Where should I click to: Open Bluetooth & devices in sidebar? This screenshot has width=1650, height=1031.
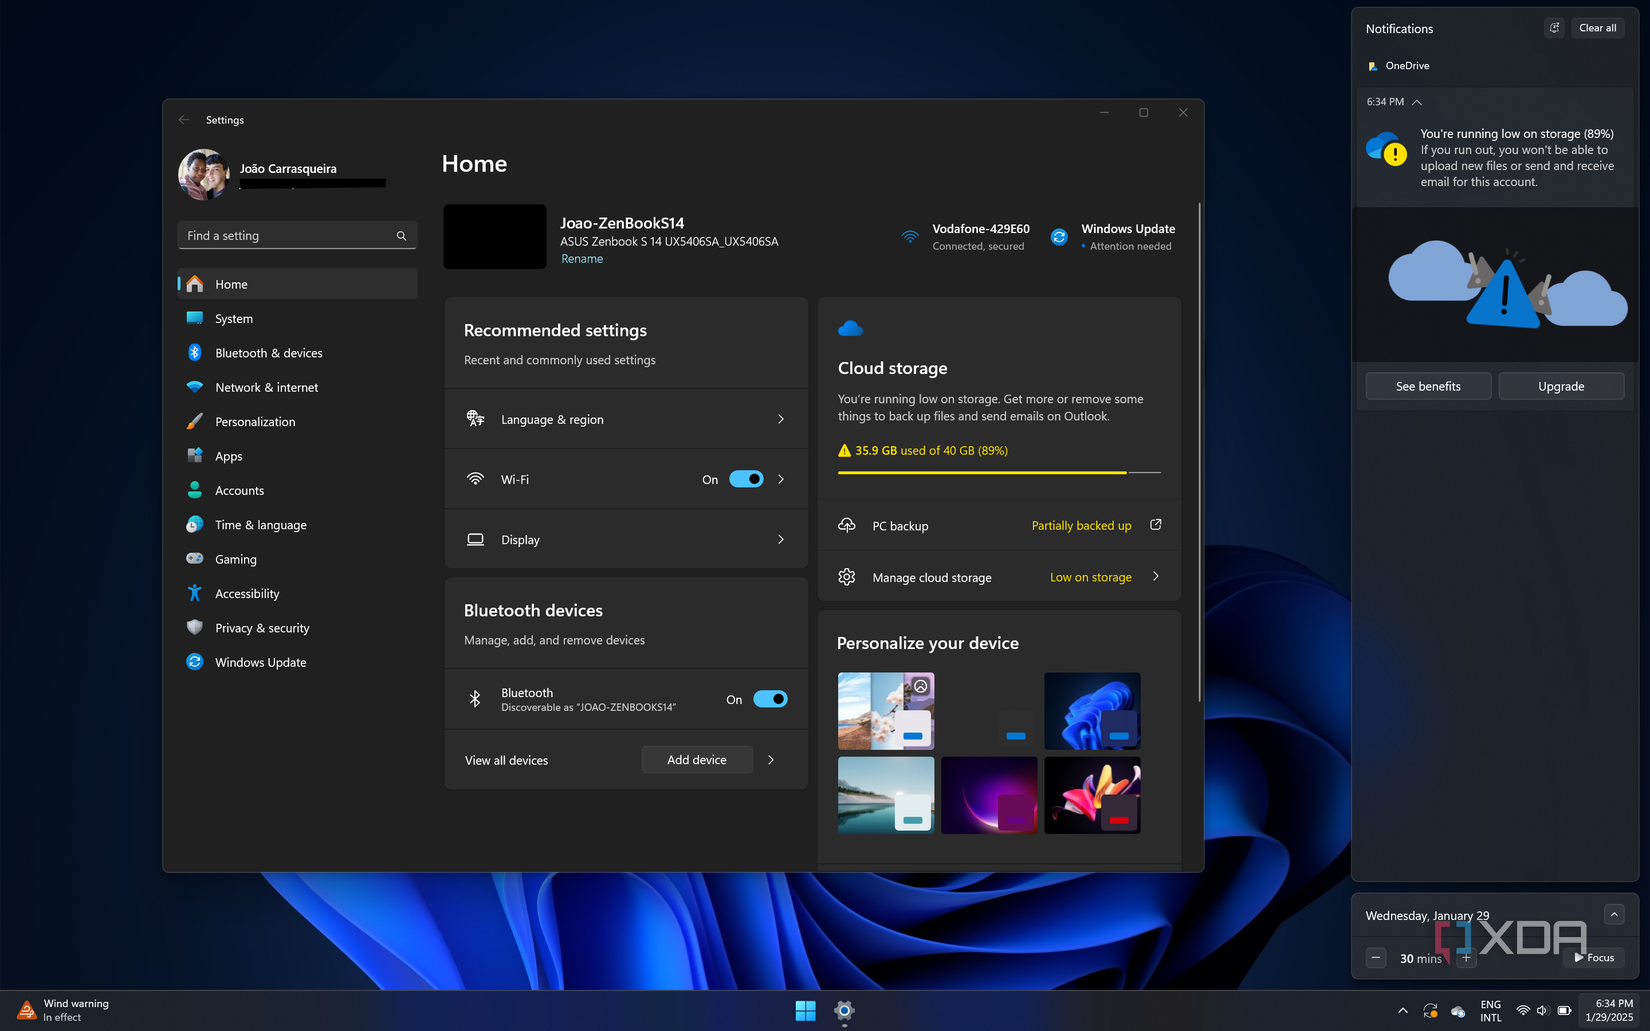(297, 353)
